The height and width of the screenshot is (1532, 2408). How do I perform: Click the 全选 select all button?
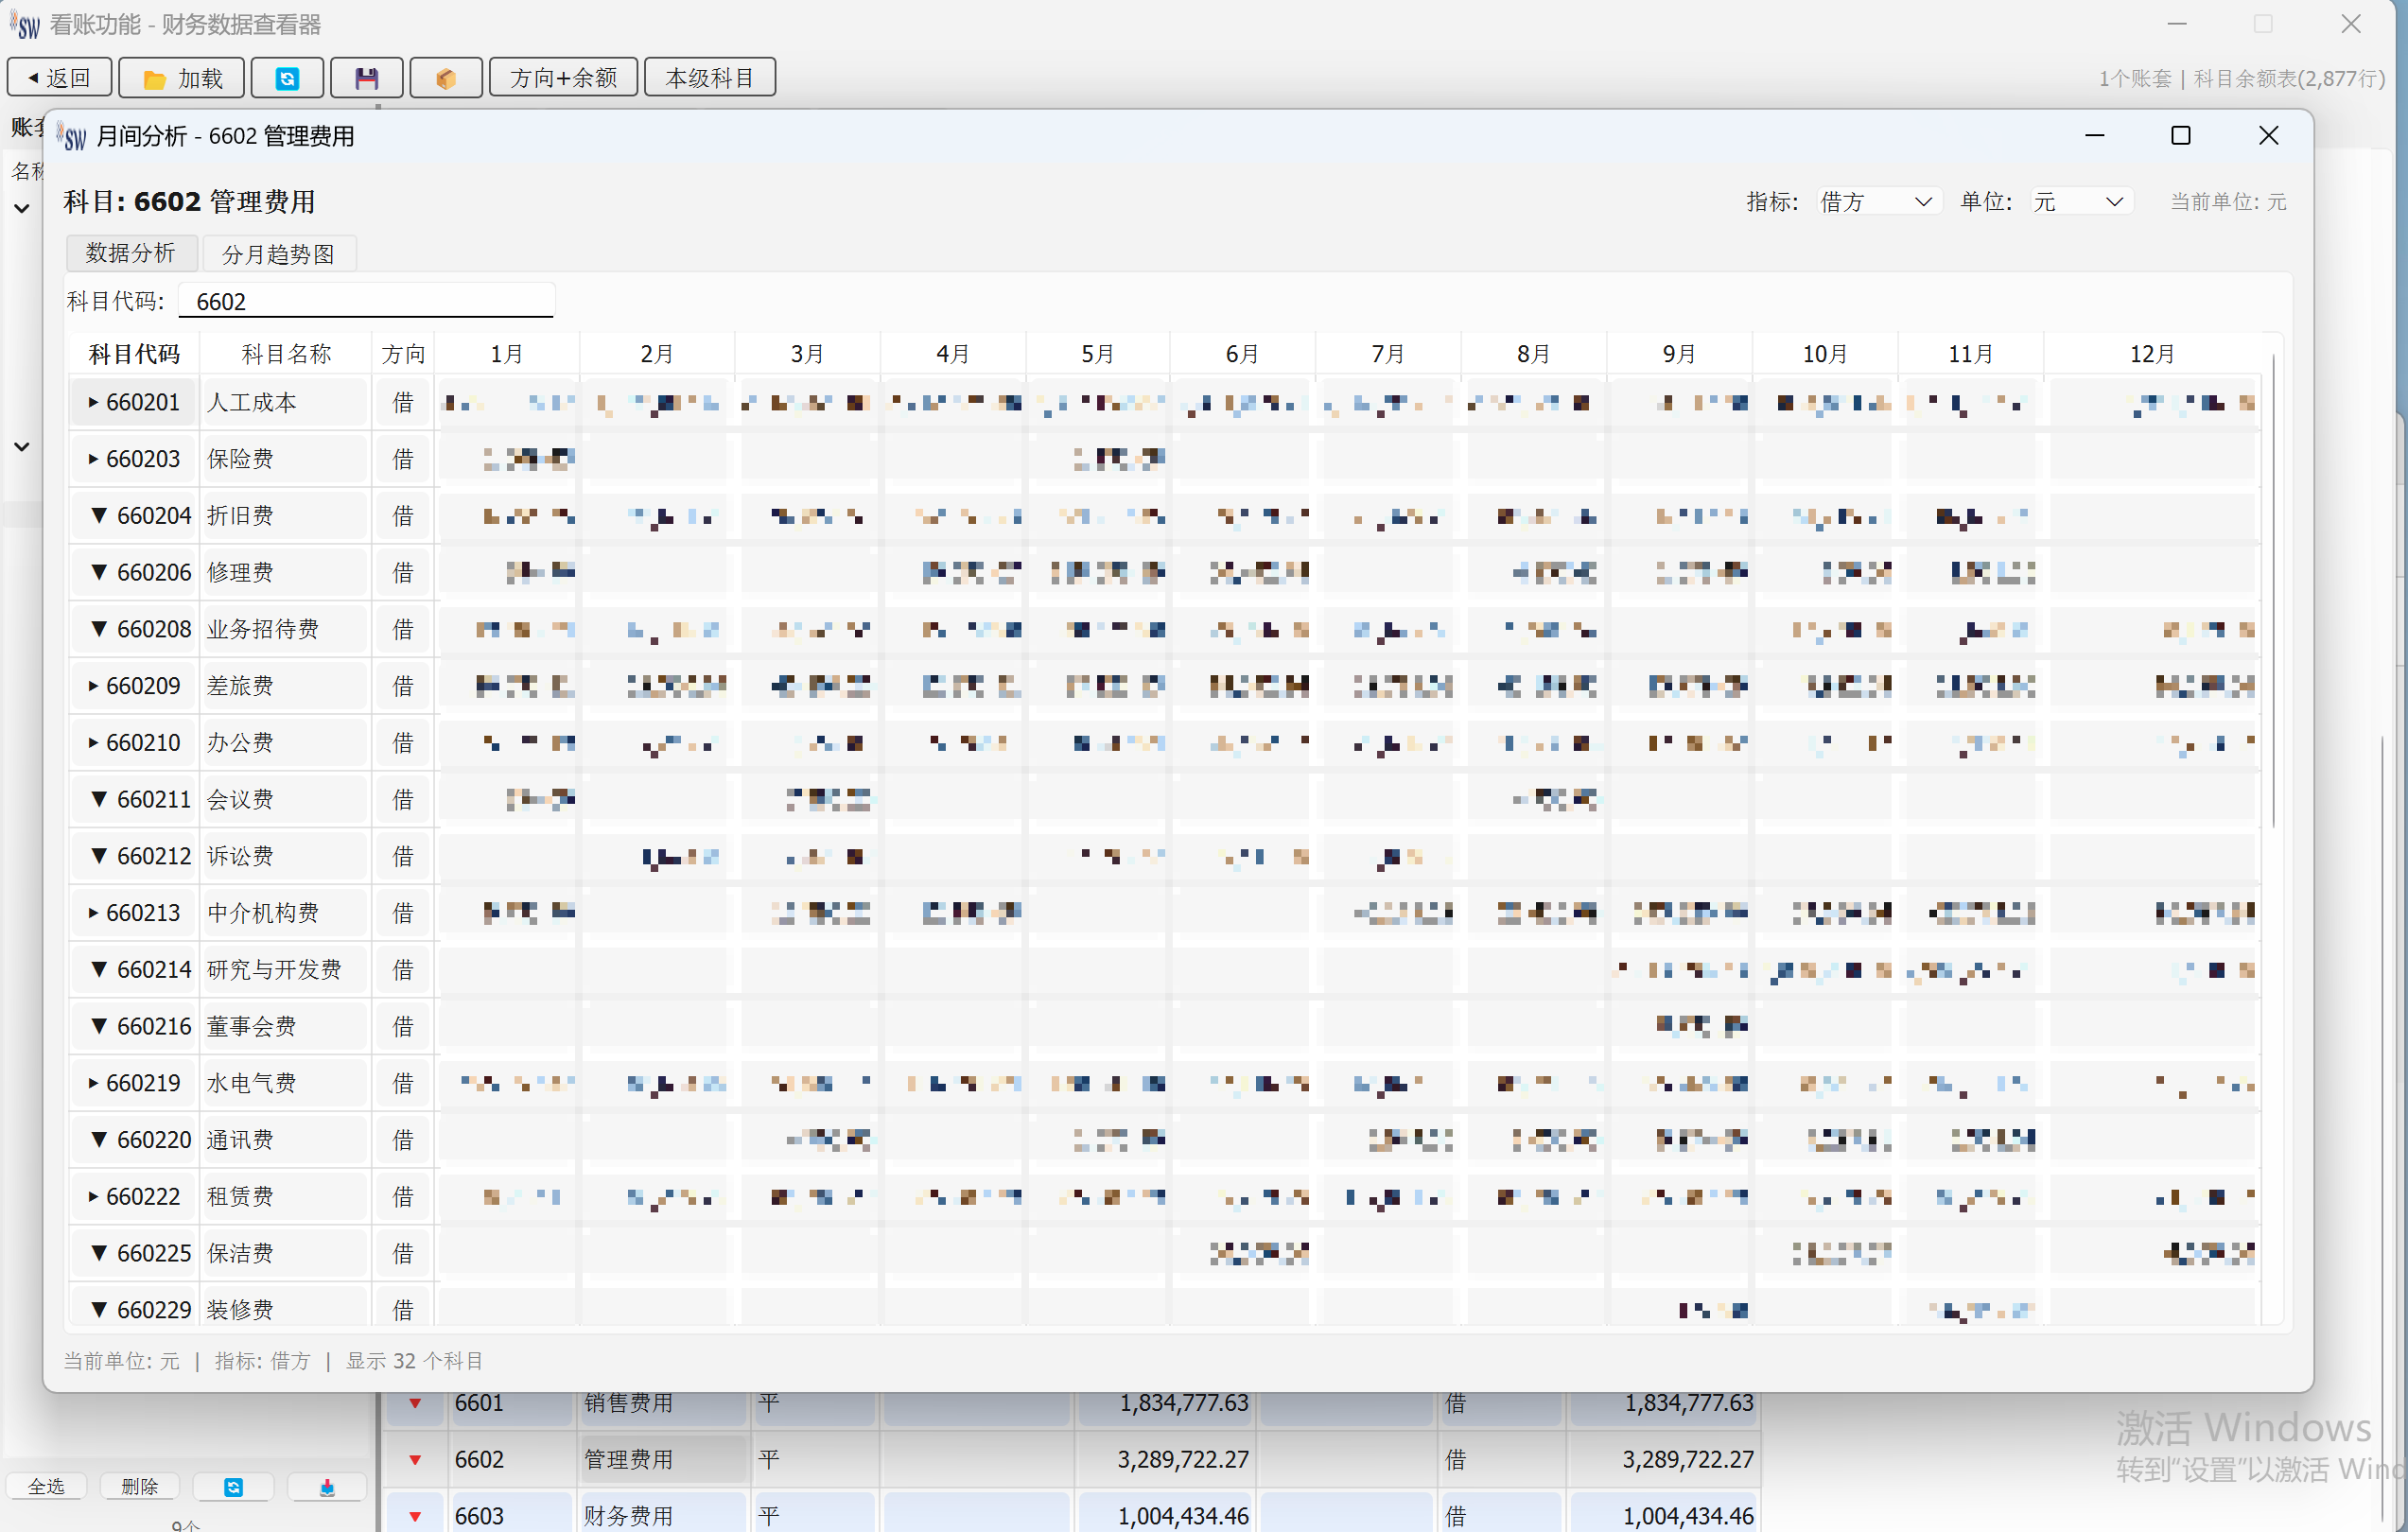(x=46, y=1487)
